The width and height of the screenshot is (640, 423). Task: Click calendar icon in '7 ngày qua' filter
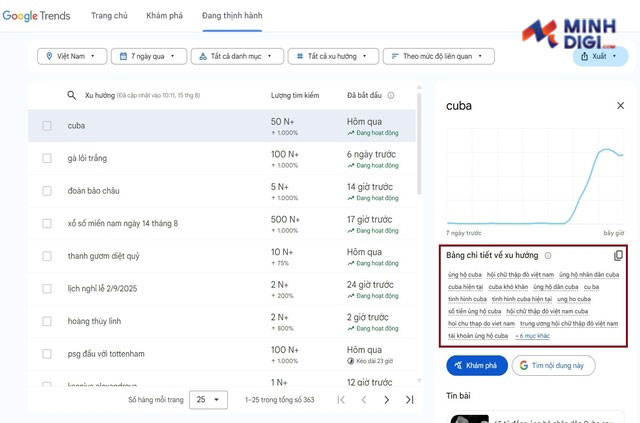pyautogui.click(x=123, y=56)
